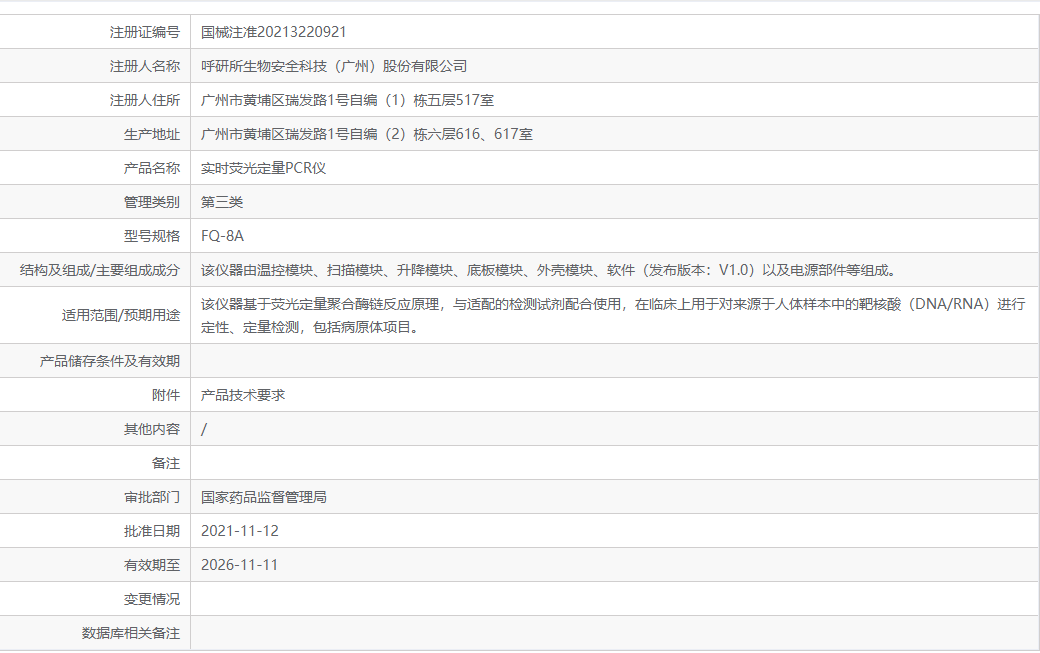
Task: Click the 注册人住所 label
Action: pyautogui.click(x=145, y=100)
